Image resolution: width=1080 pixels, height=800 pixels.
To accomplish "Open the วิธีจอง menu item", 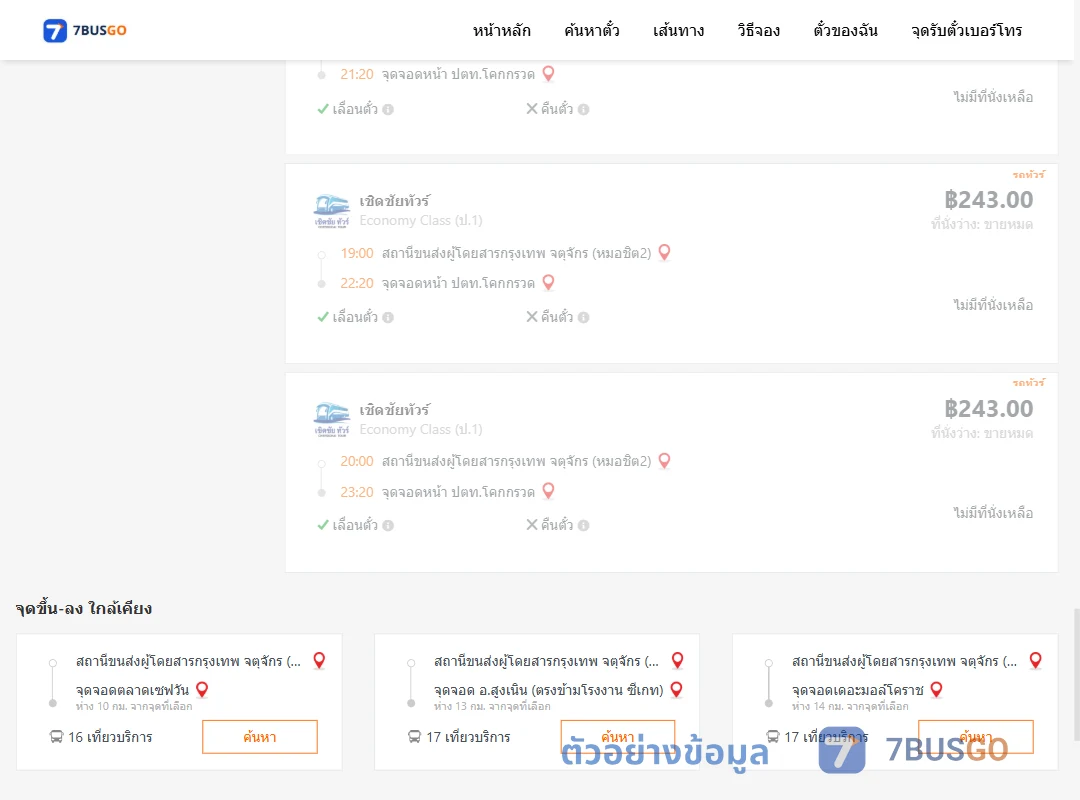I will (x=758, y=30).
